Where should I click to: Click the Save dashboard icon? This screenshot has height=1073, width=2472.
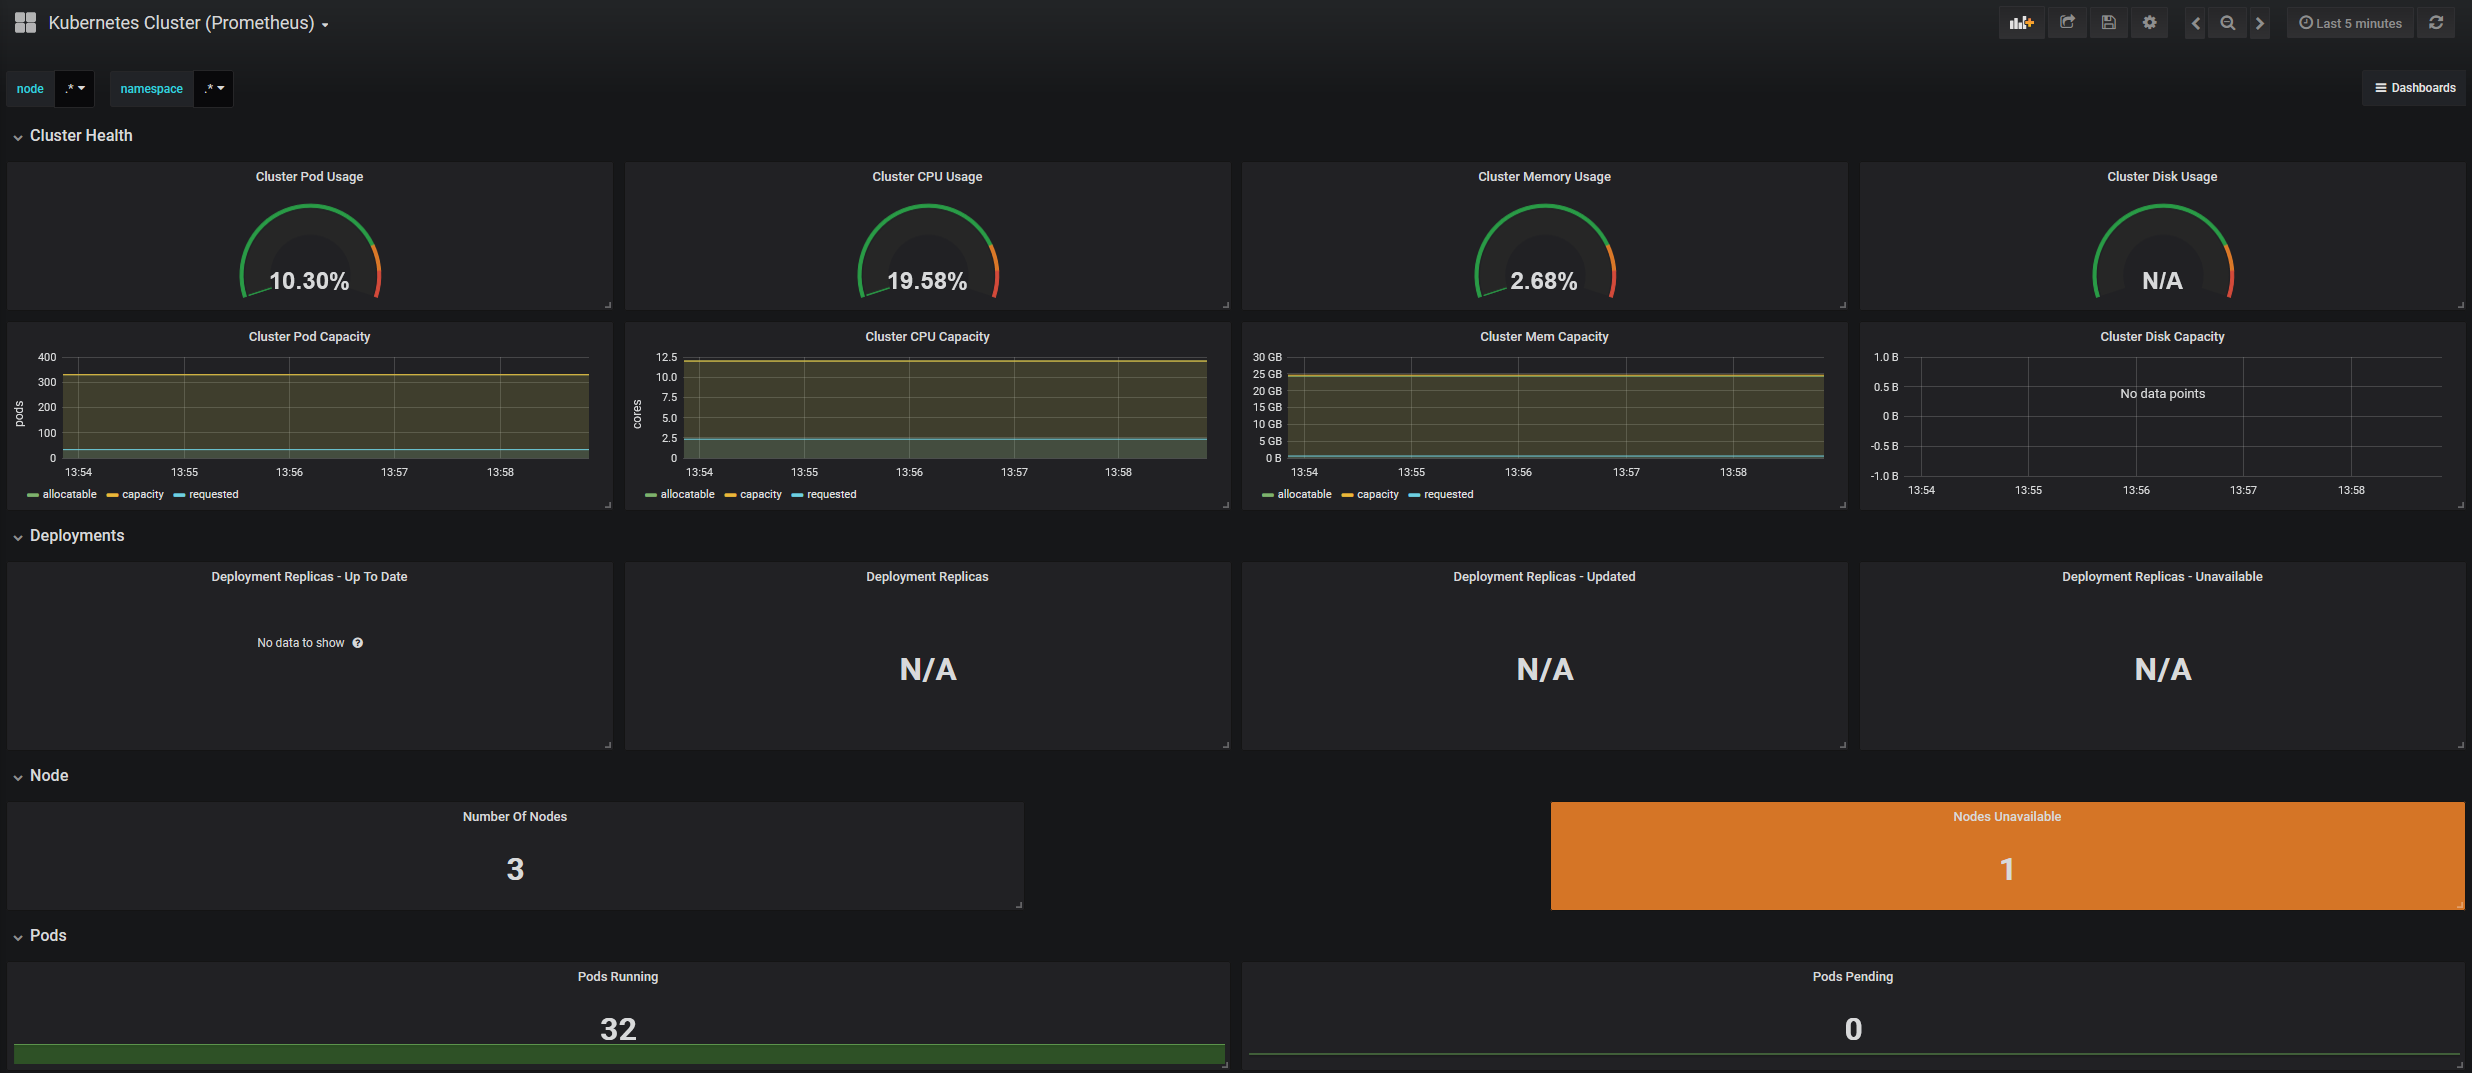2108,23
